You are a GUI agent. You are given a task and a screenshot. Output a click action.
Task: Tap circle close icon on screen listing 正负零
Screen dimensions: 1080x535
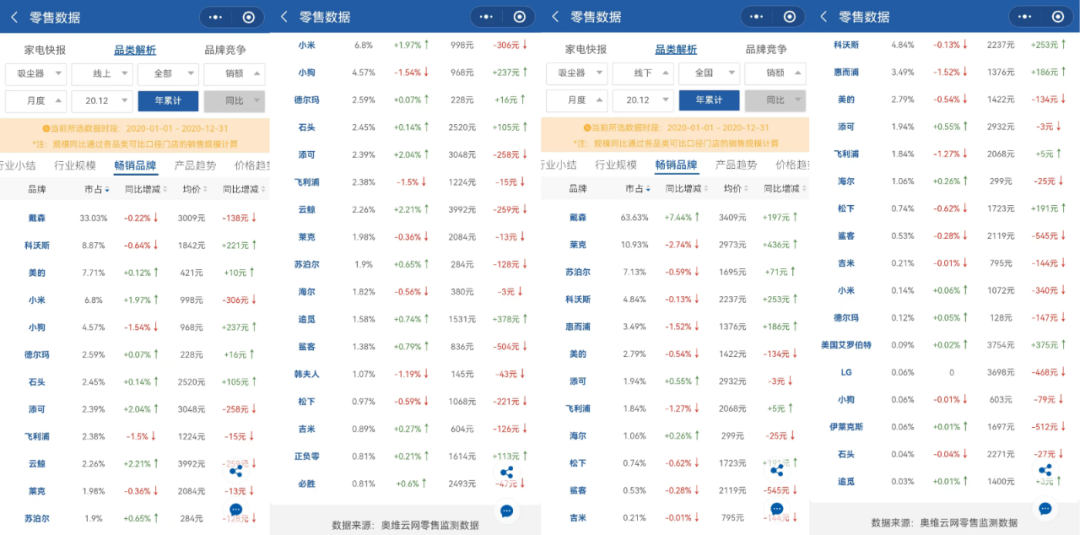(x=520, y=17)
